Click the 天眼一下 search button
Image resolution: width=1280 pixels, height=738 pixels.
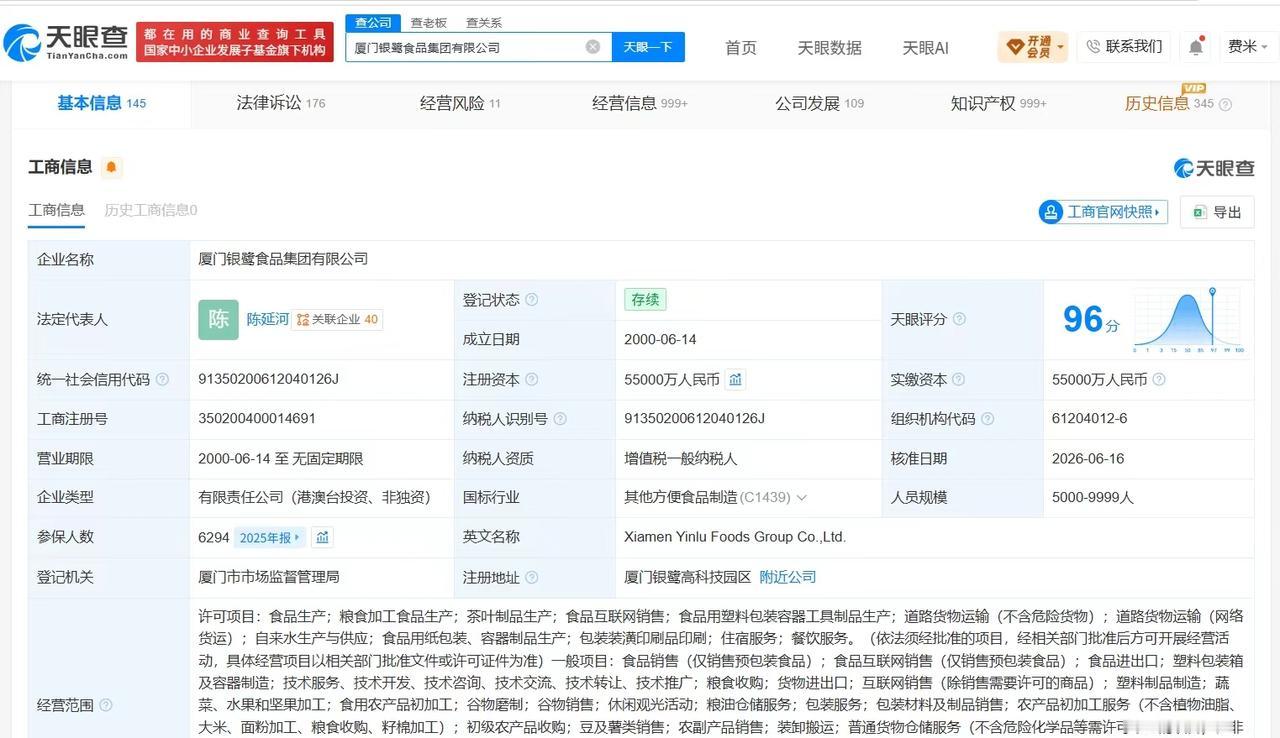click(x=648, y=47)
